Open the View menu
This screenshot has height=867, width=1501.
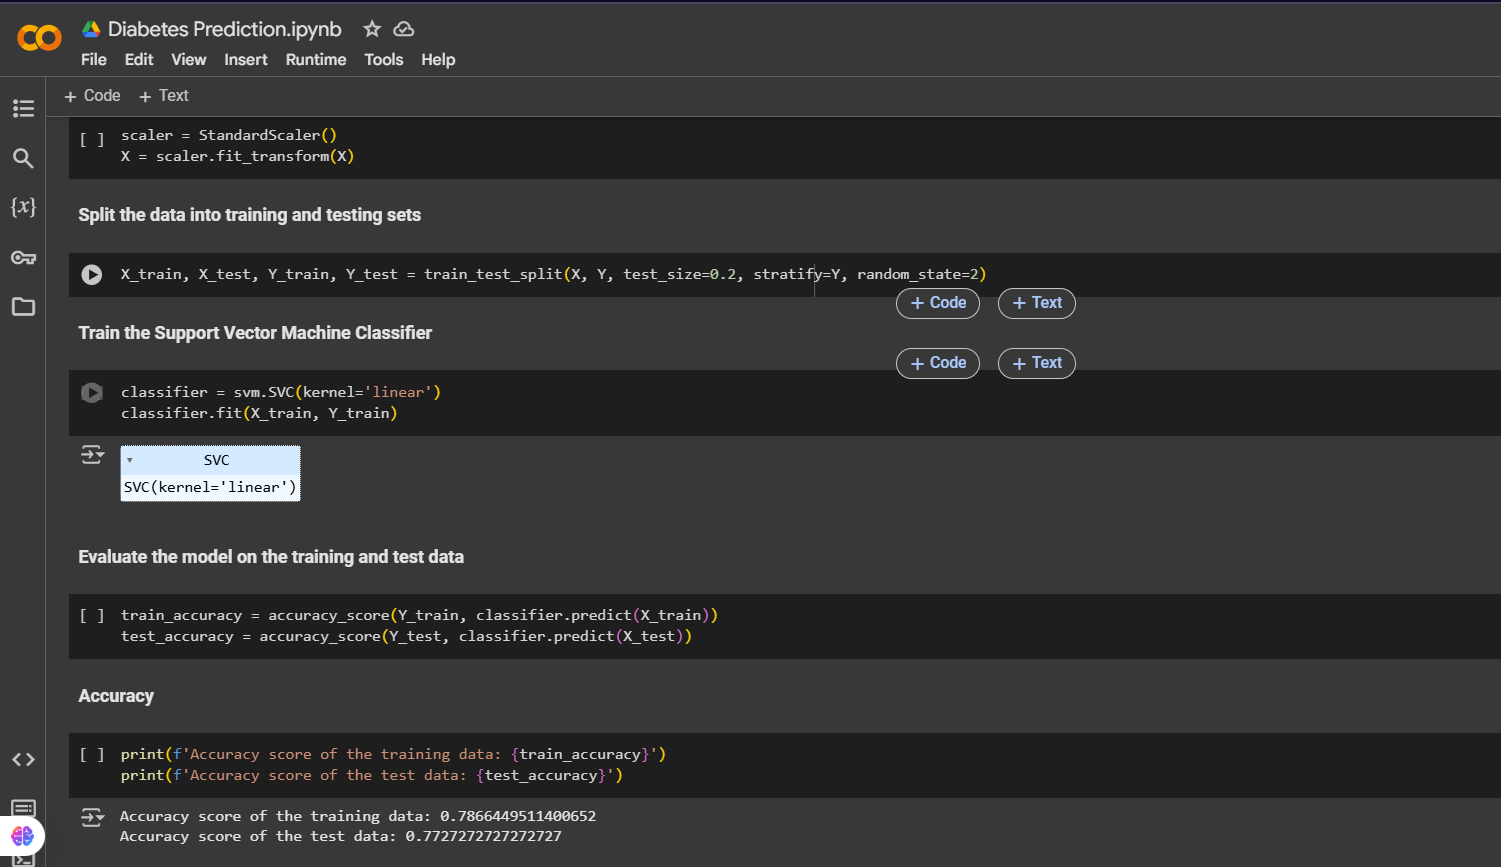(x=189, y=60)
